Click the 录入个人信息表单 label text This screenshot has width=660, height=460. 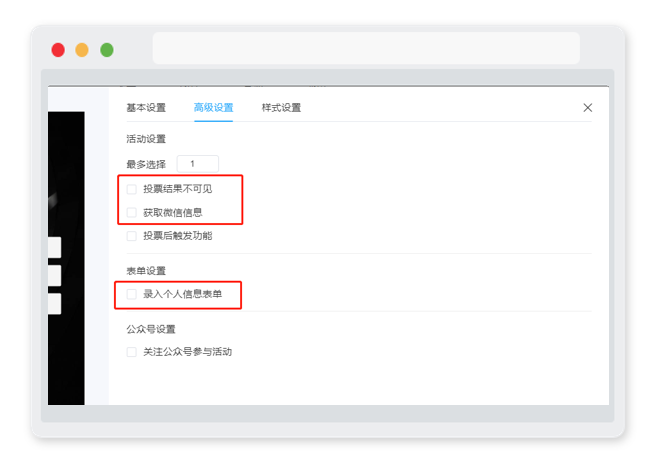[x=182, y=294]
